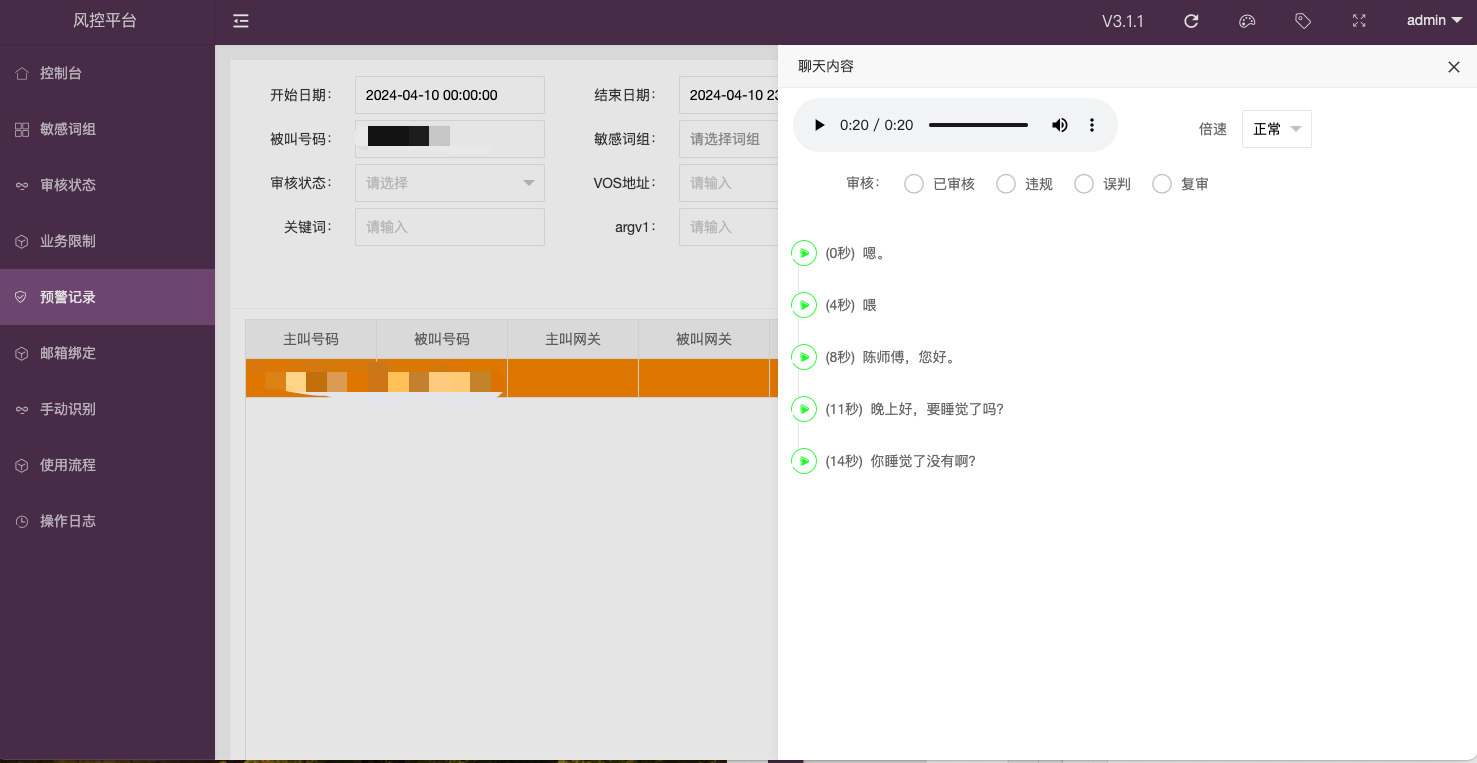
Task: Click the 使用流程 cube icon in sidebar
Action: (22, 465)
